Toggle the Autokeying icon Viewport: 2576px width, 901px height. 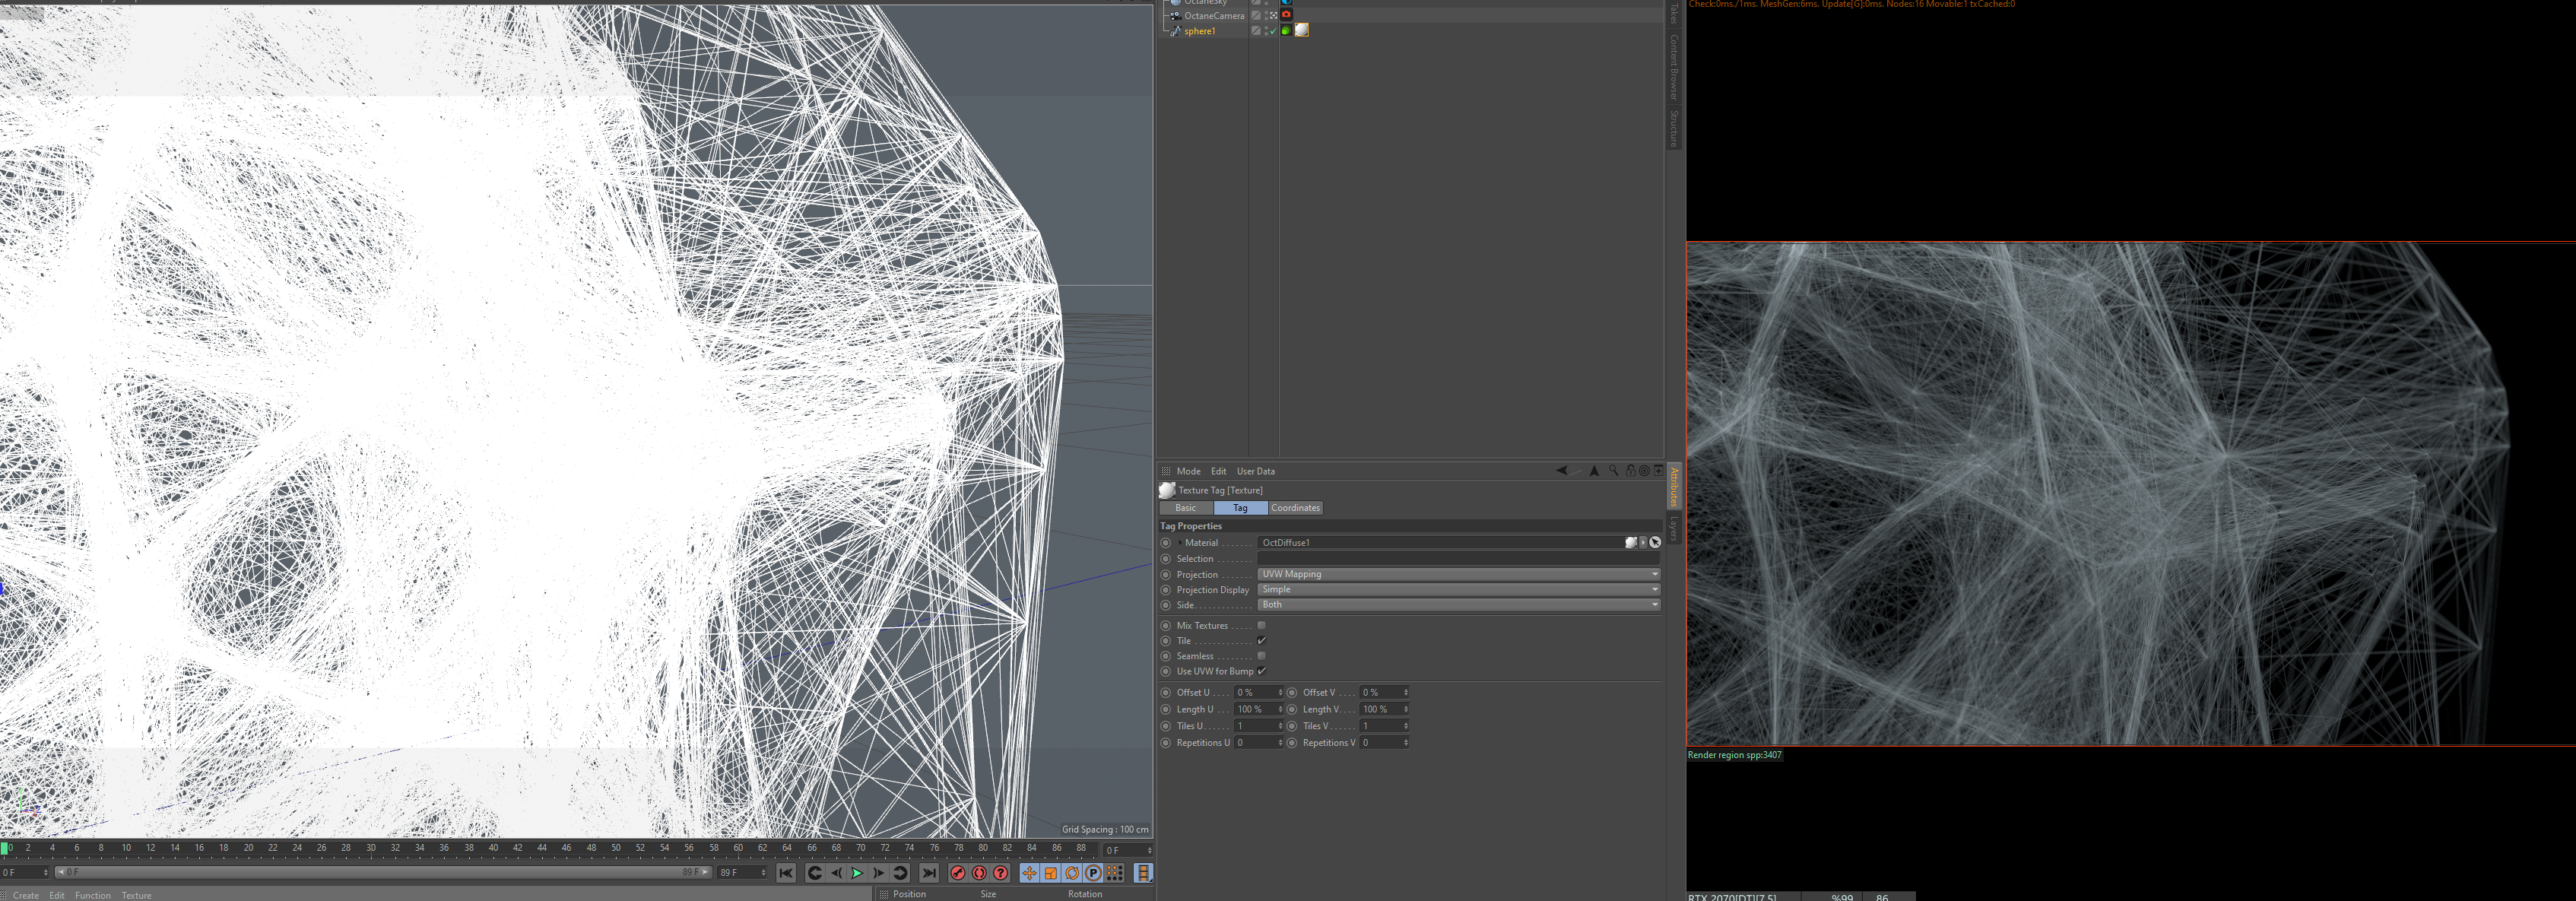979,873
